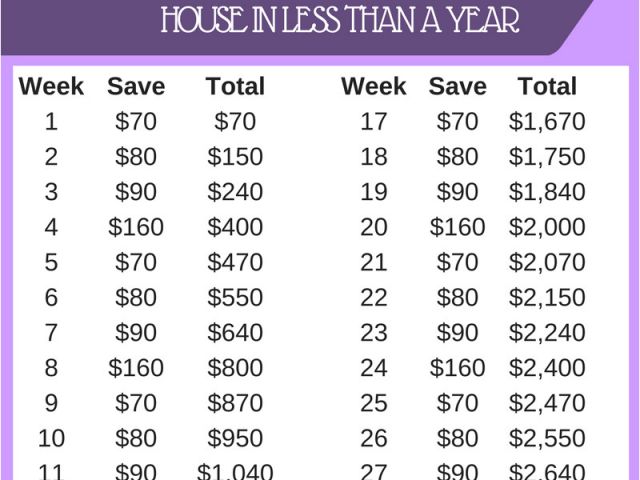The height and width of the screenshot is (480, 640).
Task: Click the $1,840 total in week 19
Action: coord(547,192)
